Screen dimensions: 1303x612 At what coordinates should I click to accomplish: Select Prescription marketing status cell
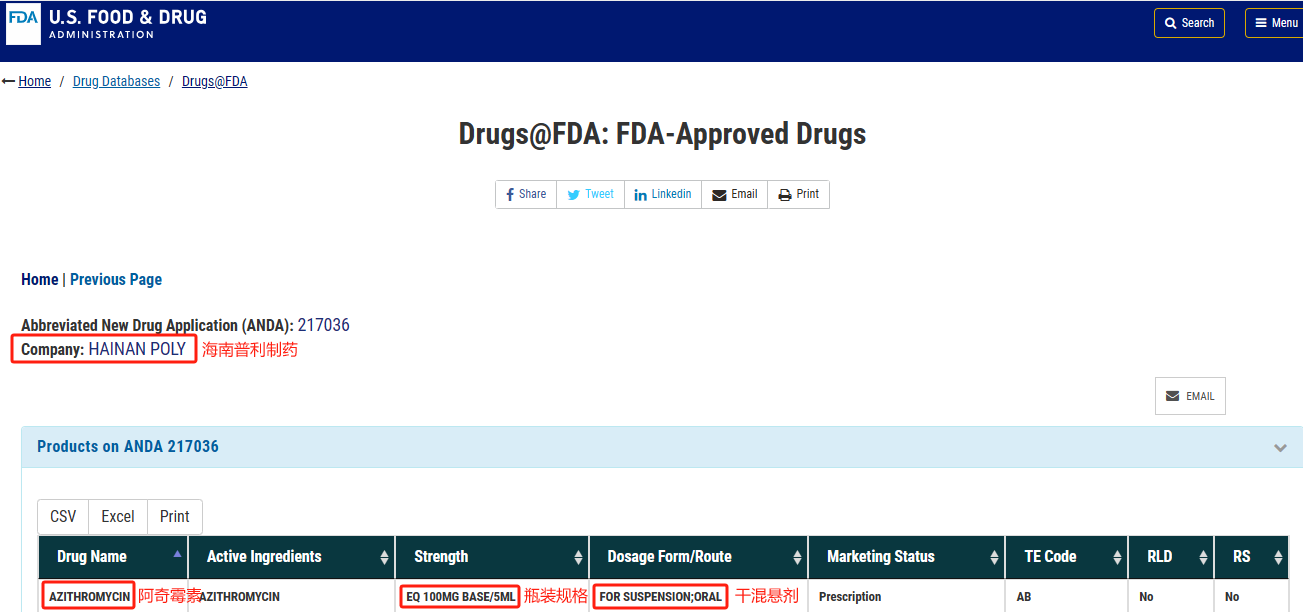click(x=850, y=597)
